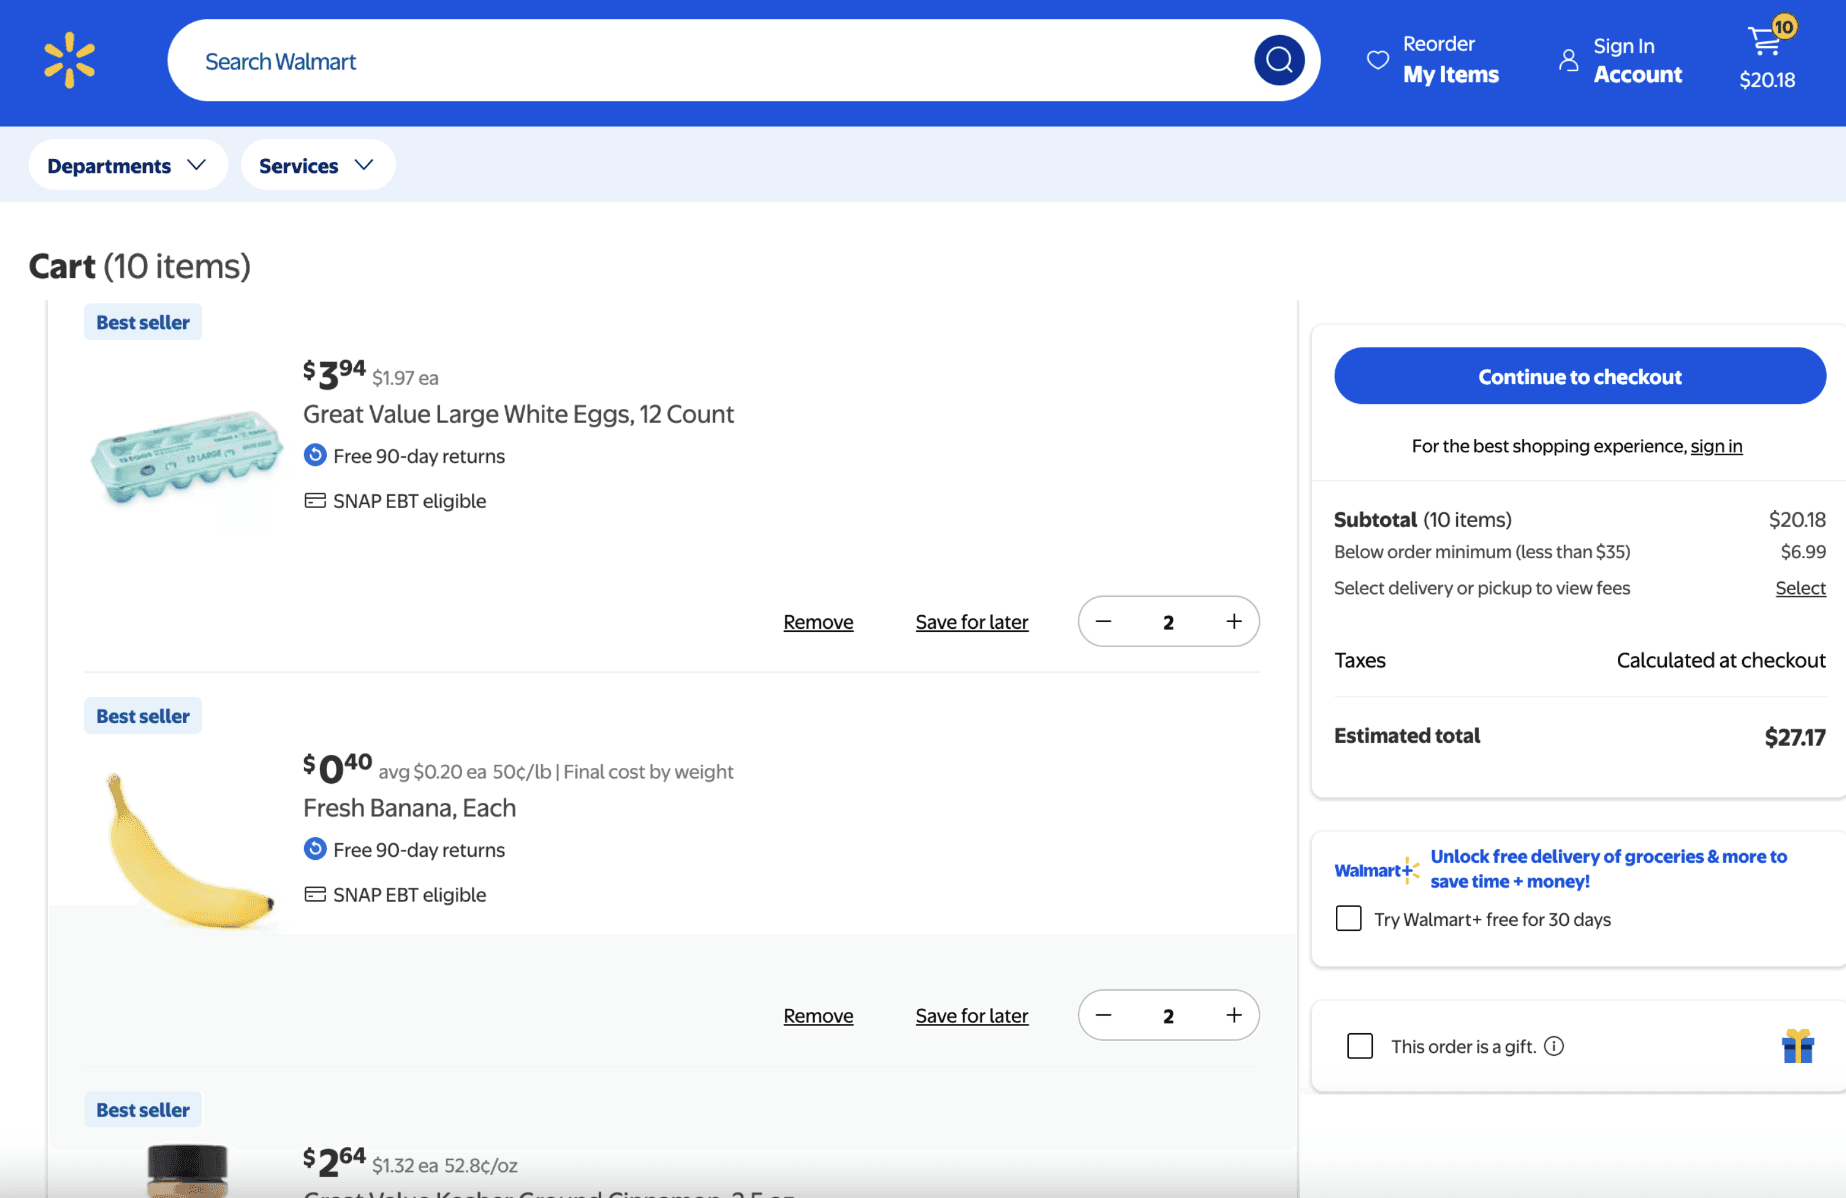Open the eggs carton thumbnail
The image size is (1846, 1198).
[x=186, y=457]
